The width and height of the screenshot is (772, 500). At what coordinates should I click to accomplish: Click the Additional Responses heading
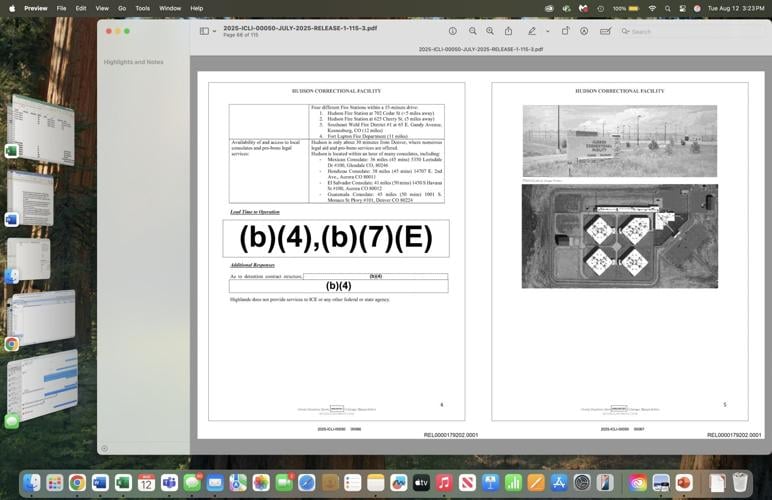click(253, 265)
